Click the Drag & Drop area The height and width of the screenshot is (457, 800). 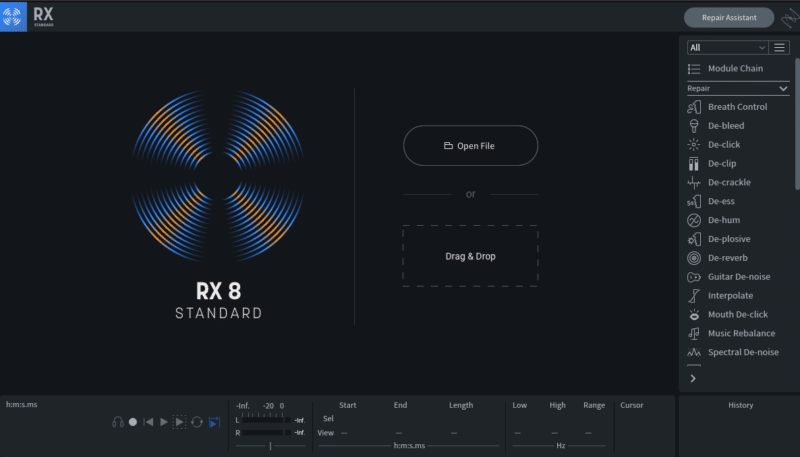tap(470, 256)
